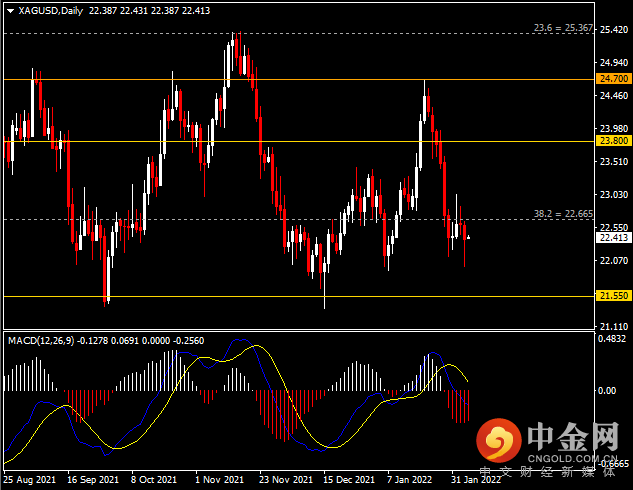The height and width of the screenshot is (490, 633).
Task: Click the 8 Oct 2021 date label
Action: coord(154,480)
